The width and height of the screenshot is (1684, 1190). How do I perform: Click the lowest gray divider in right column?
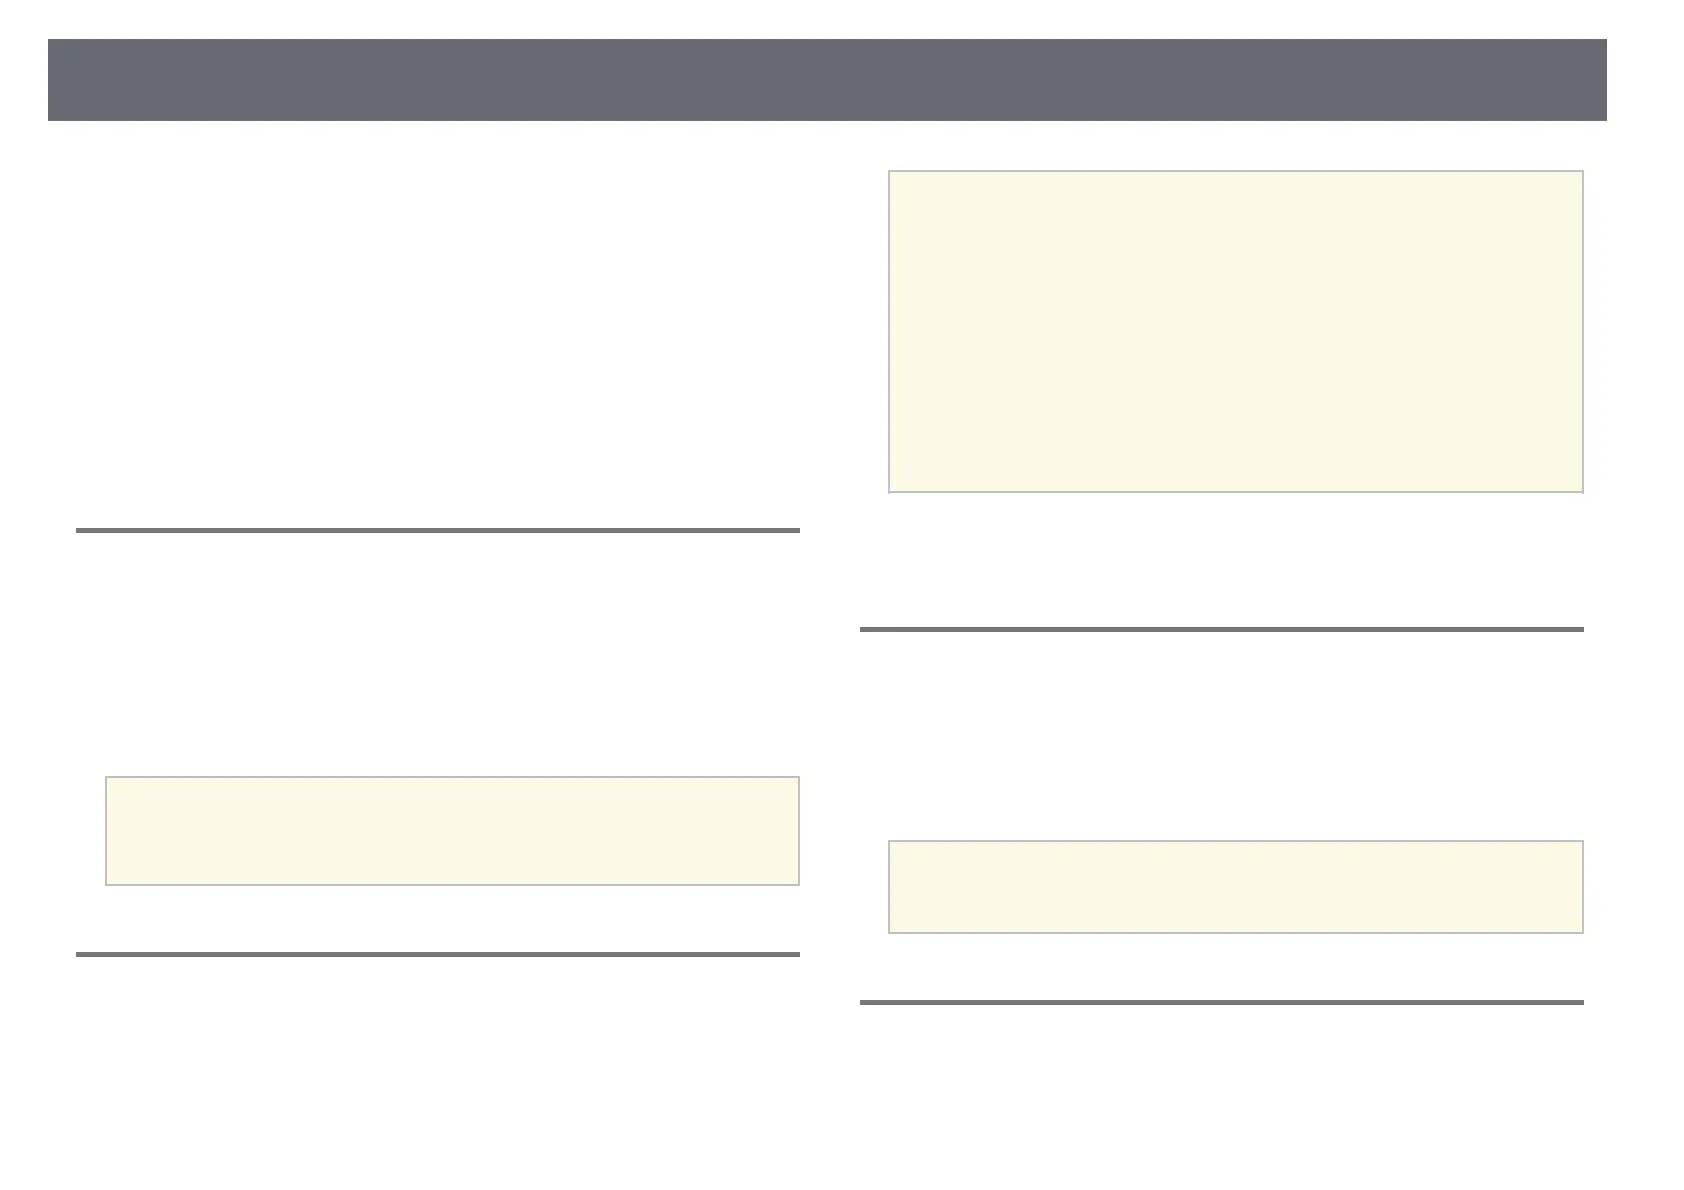click(x=1222, y=1002)
